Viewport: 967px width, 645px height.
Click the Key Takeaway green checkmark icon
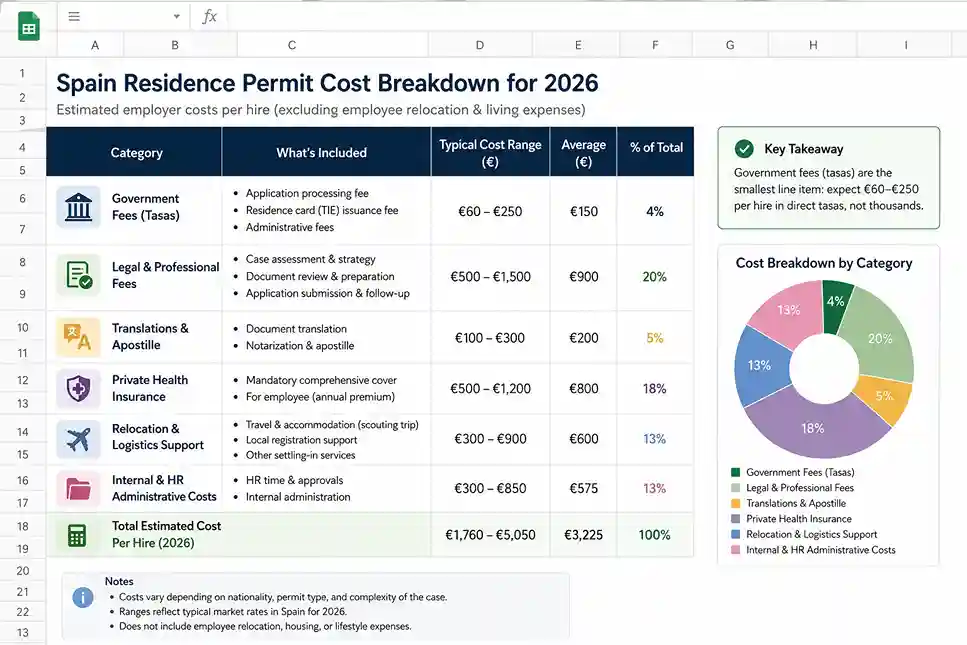pyautogui.click(x=744, y=149)
